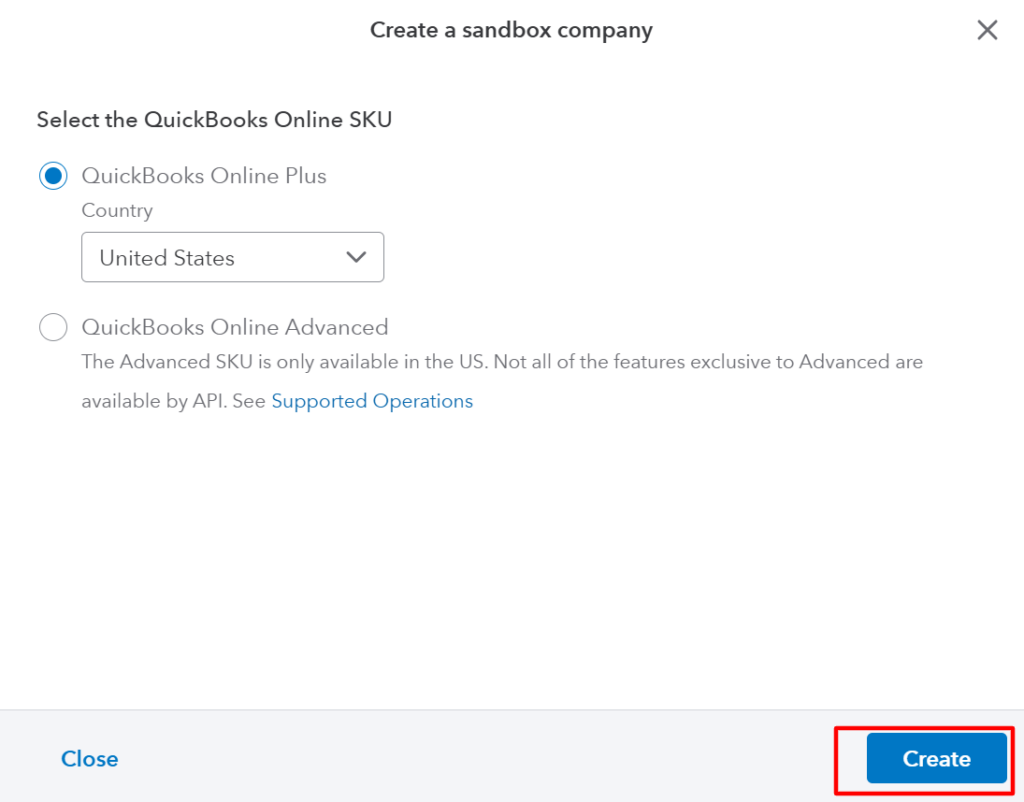Image resolution: width=1024 pixels, height=802 pixels.
Task: Click the QuickBooks Online Plus label
Action: pyautogui.click(x=204, y=175)
